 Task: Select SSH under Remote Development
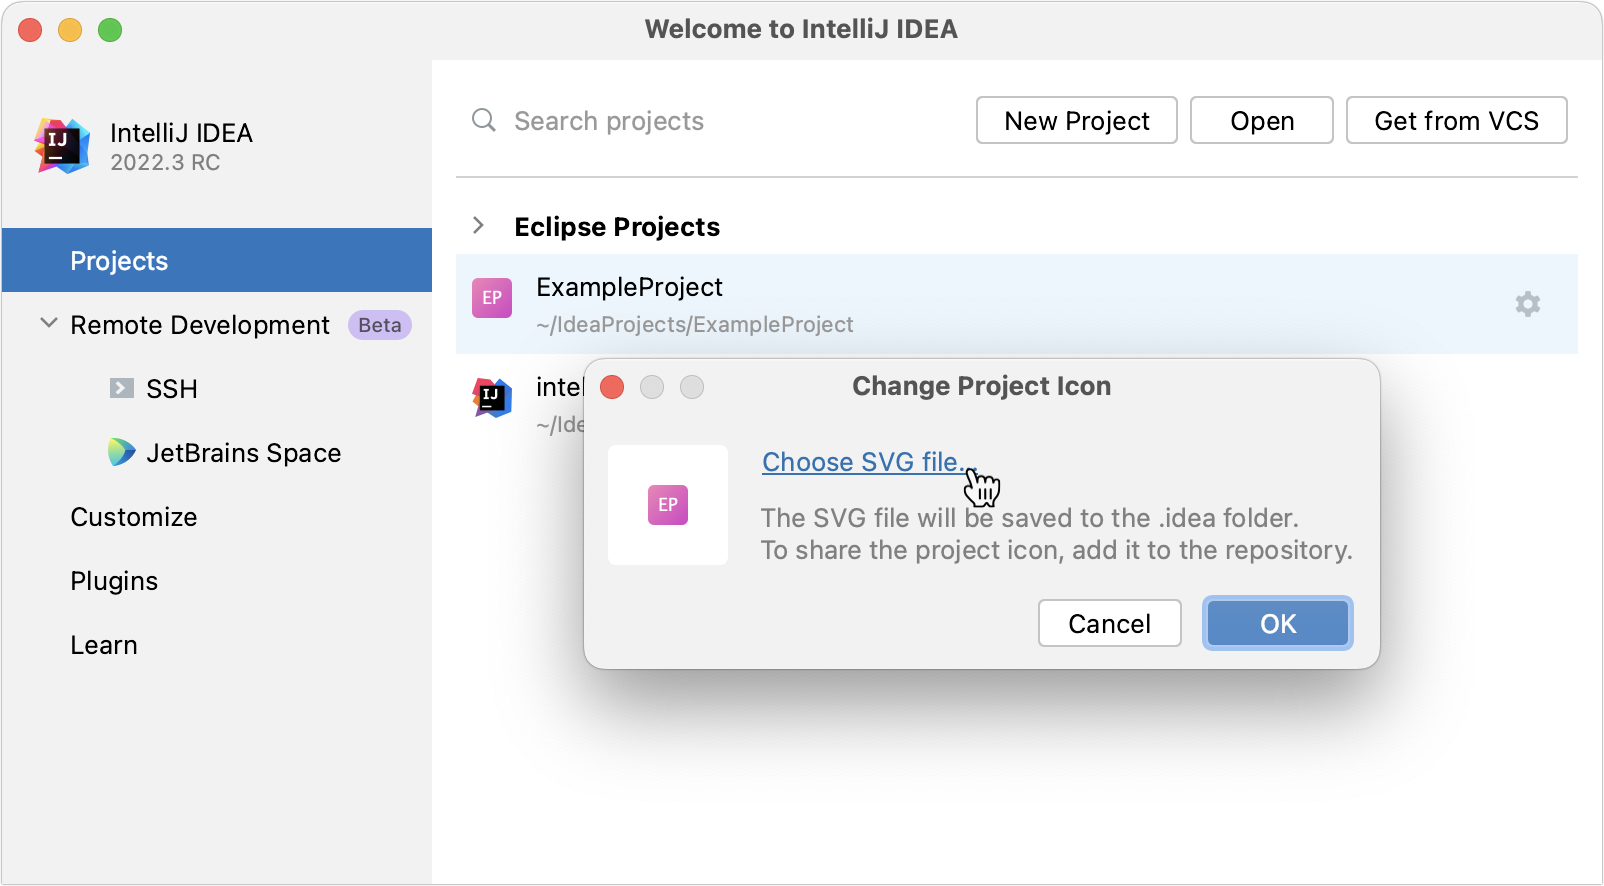click(172, 389)
